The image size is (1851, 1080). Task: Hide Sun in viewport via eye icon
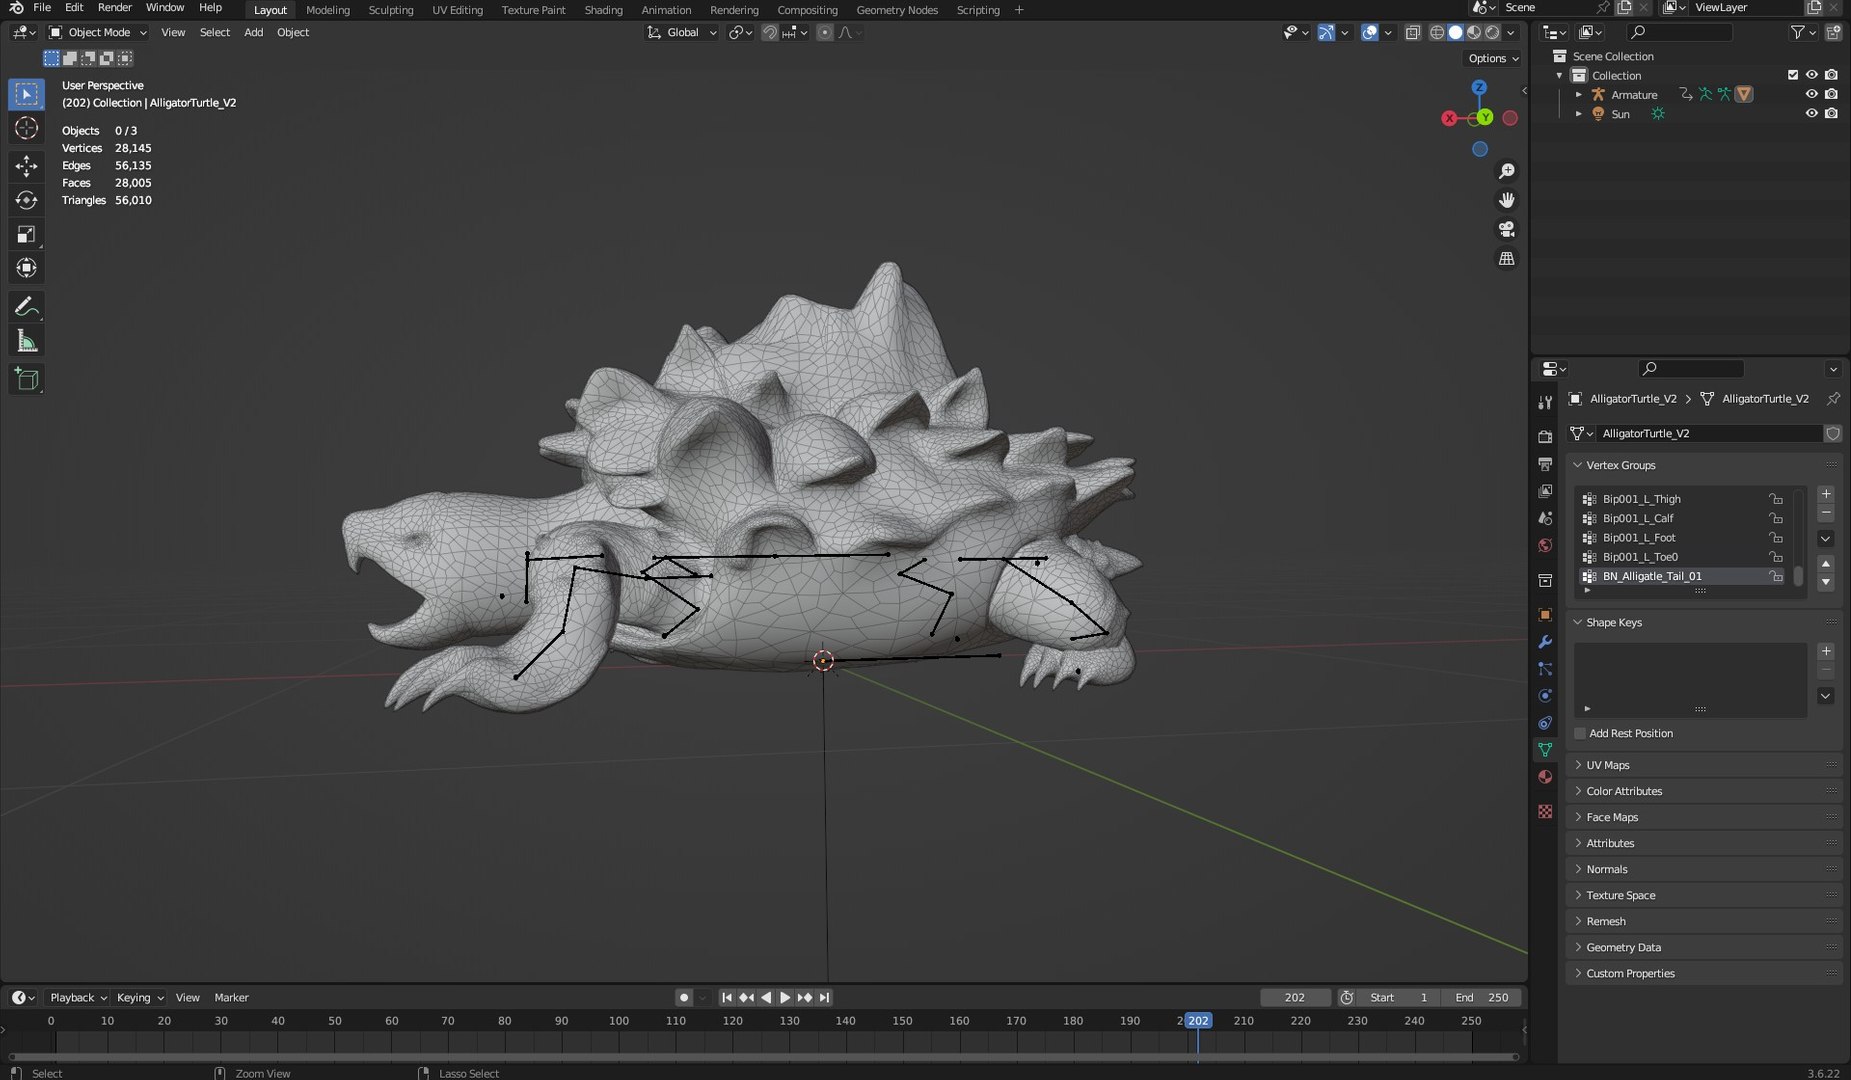pos(1811,114)
